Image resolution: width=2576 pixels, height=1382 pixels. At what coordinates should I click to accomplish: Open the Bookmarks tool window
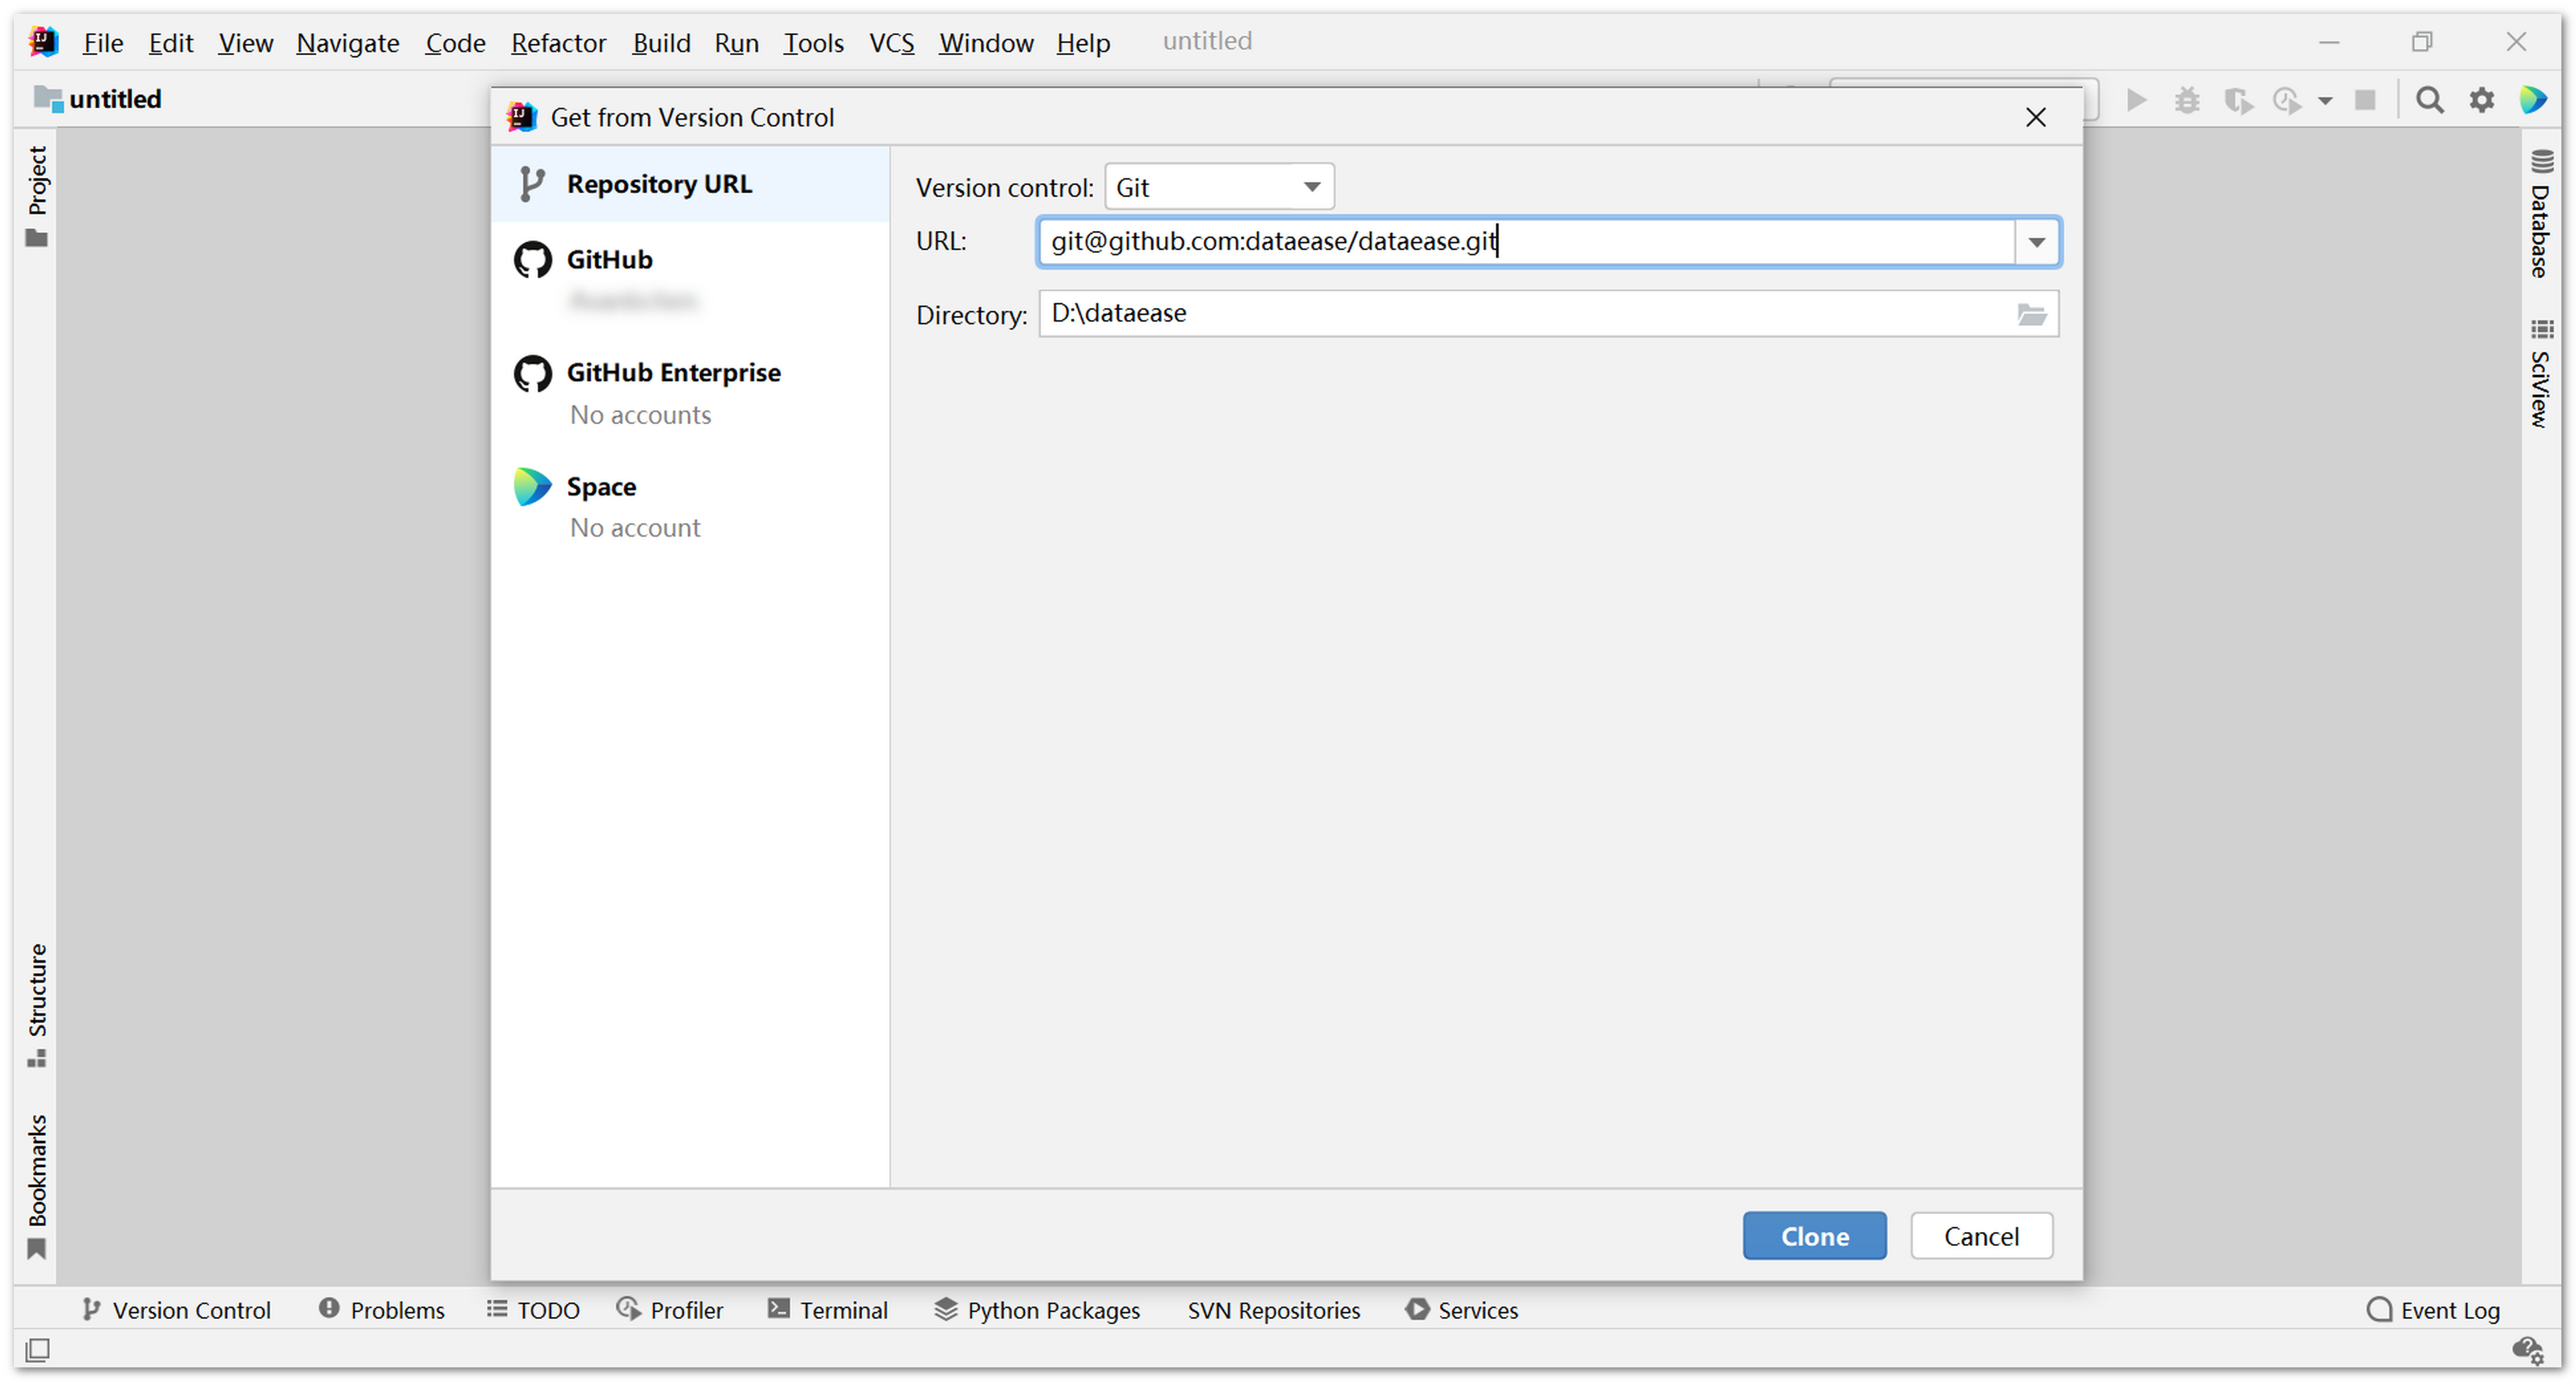[37, 1186]
